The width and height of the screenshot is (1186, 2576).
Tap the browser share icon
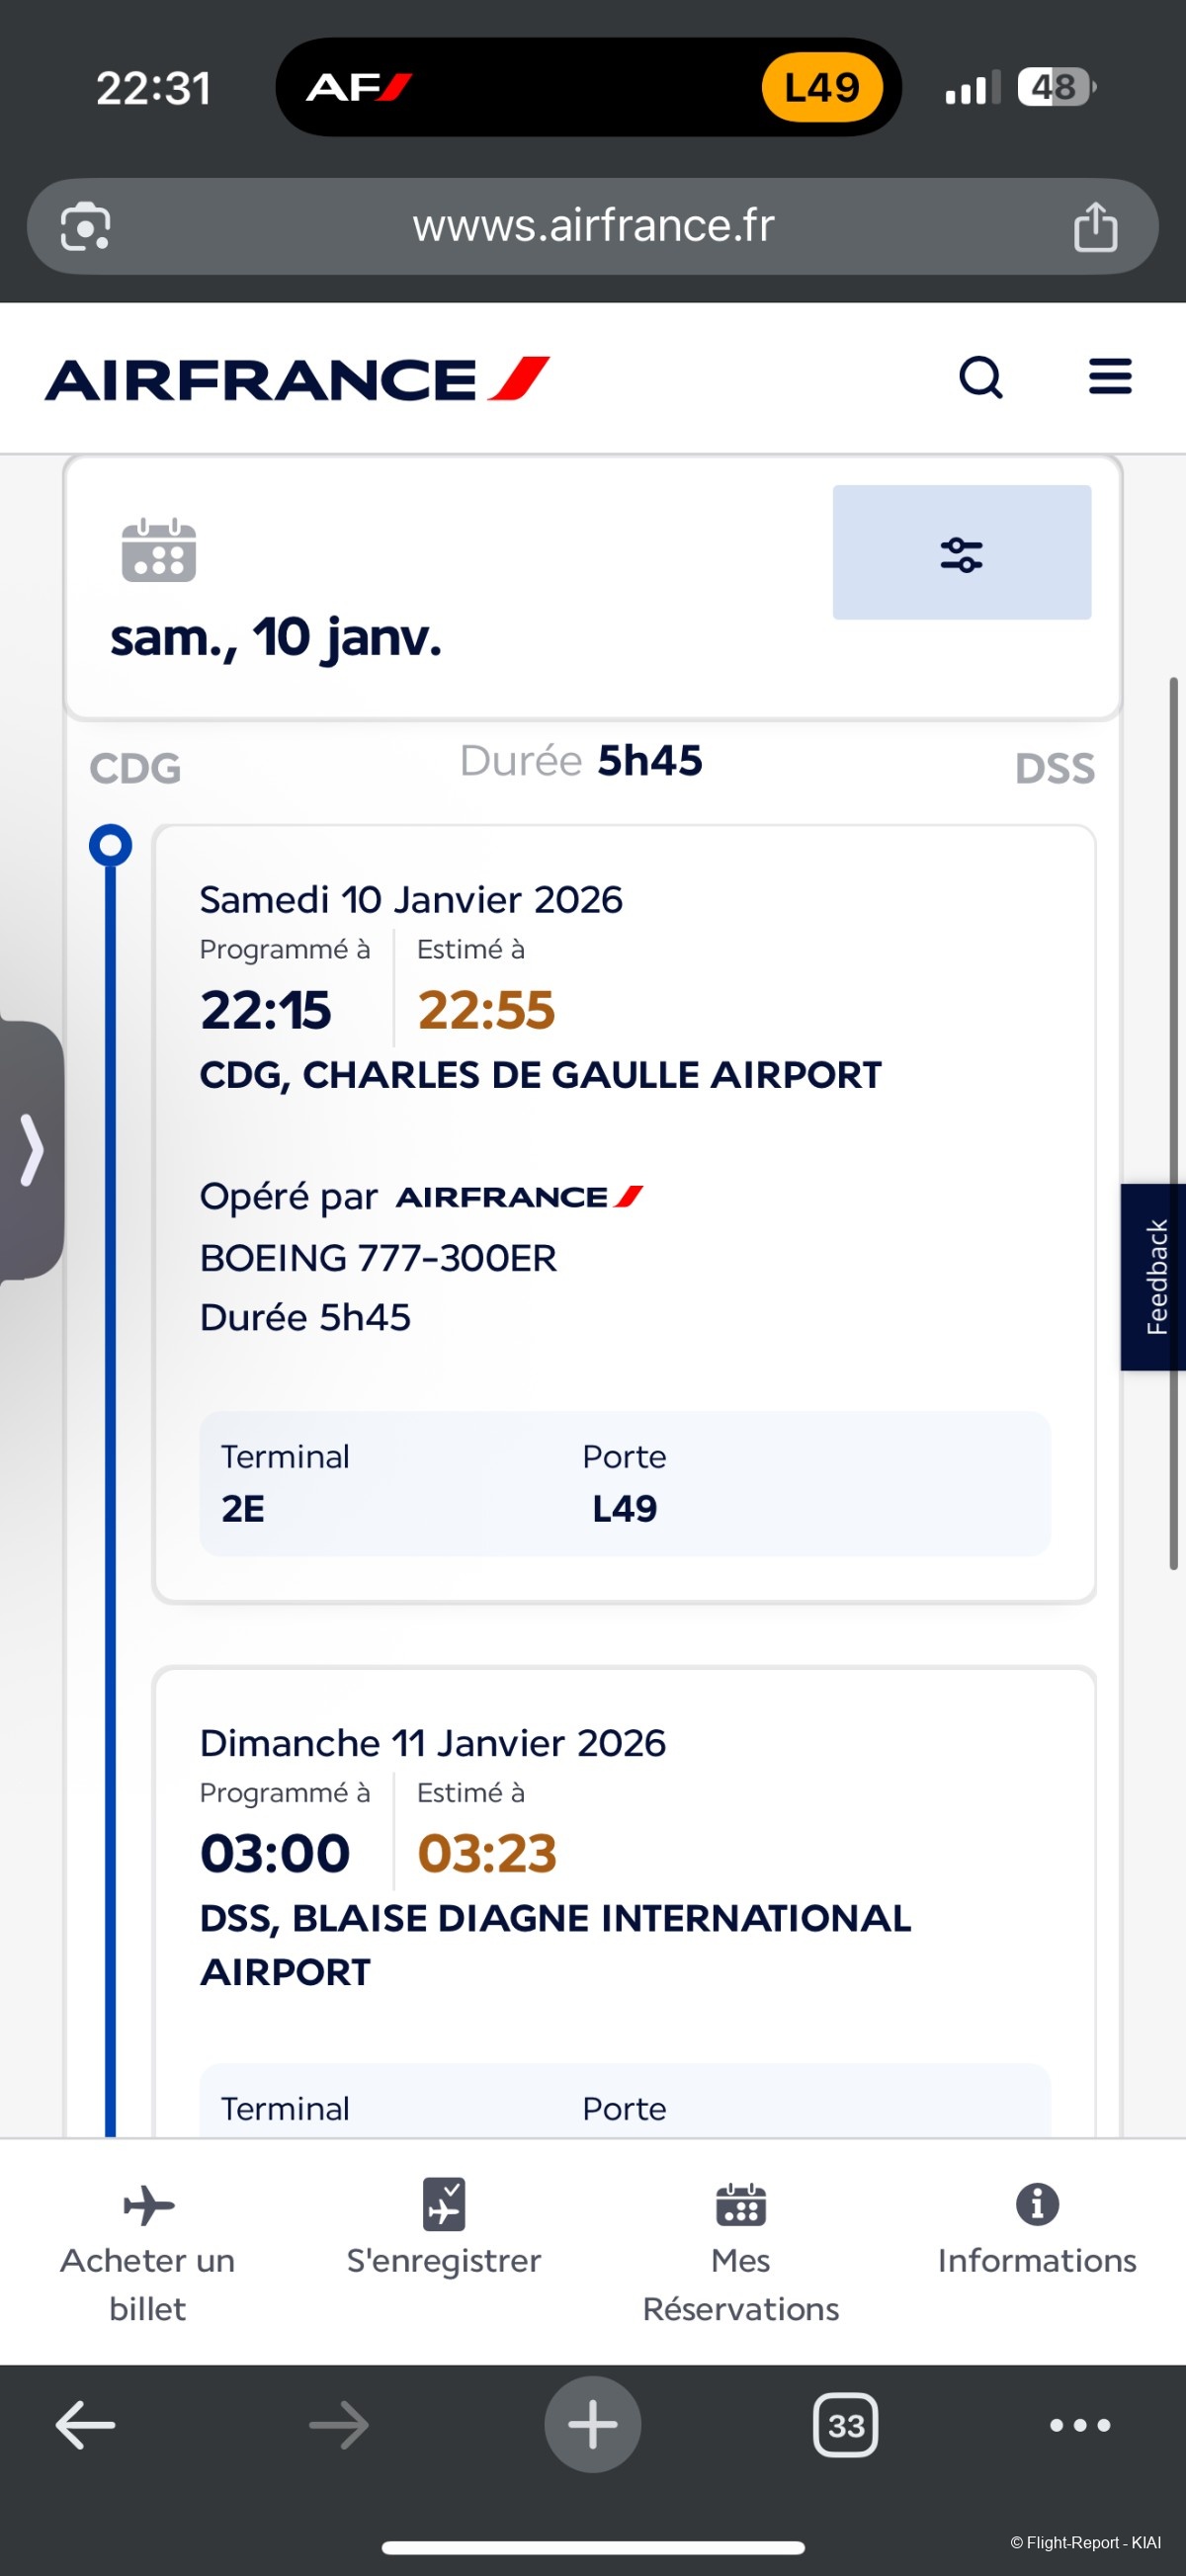tap(1095, 226)
